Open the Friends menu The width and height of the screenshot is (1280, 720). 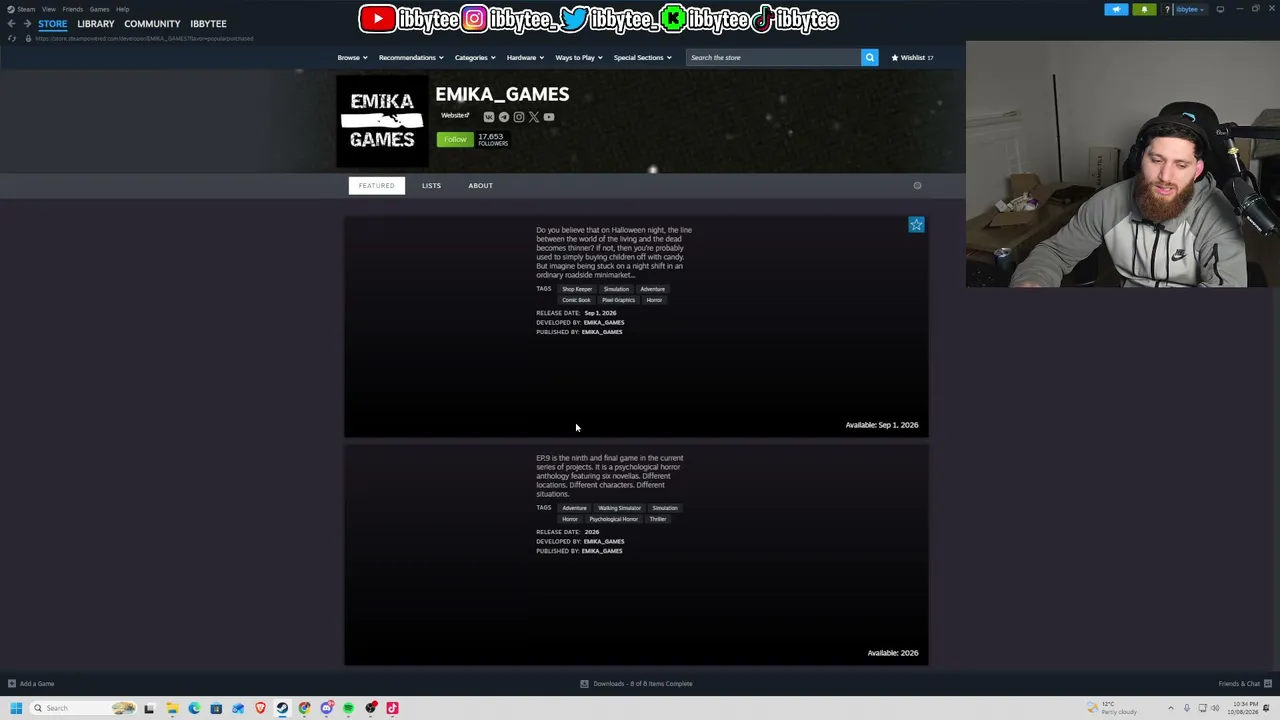pos(72,9)
